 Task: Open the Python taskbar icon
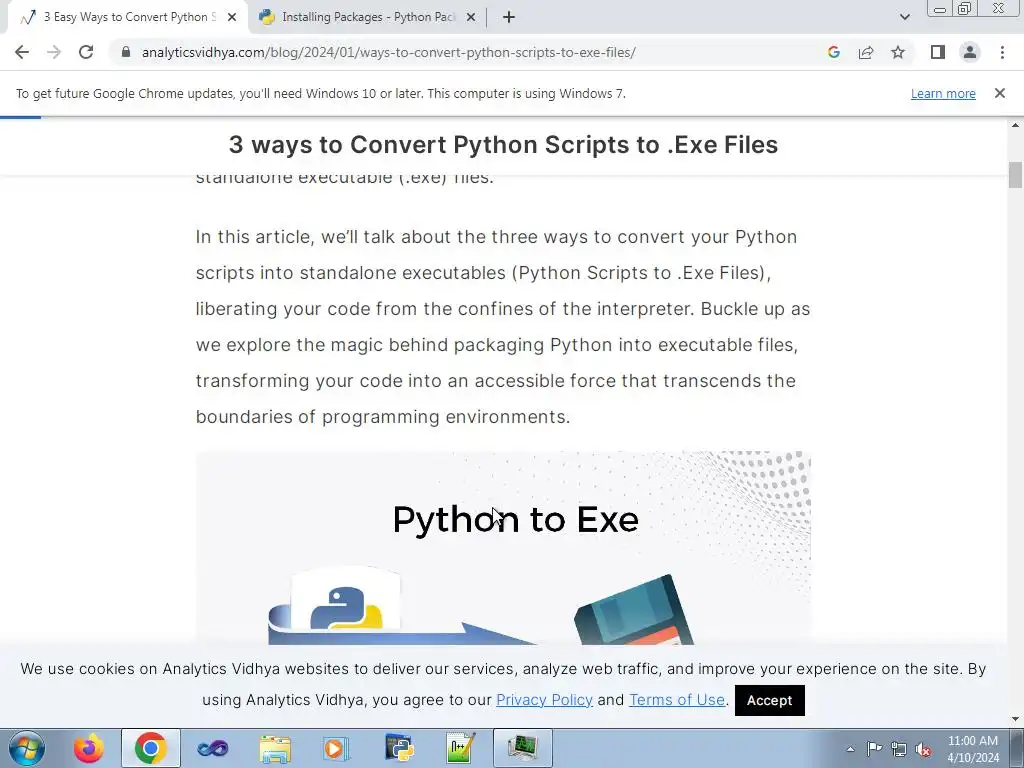398,748
